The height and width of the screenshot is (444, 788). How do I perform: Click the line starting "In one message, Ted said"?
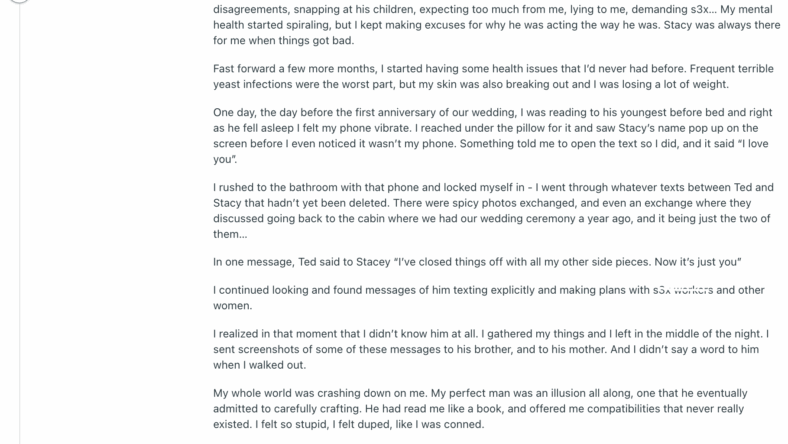tap(477, 262)
